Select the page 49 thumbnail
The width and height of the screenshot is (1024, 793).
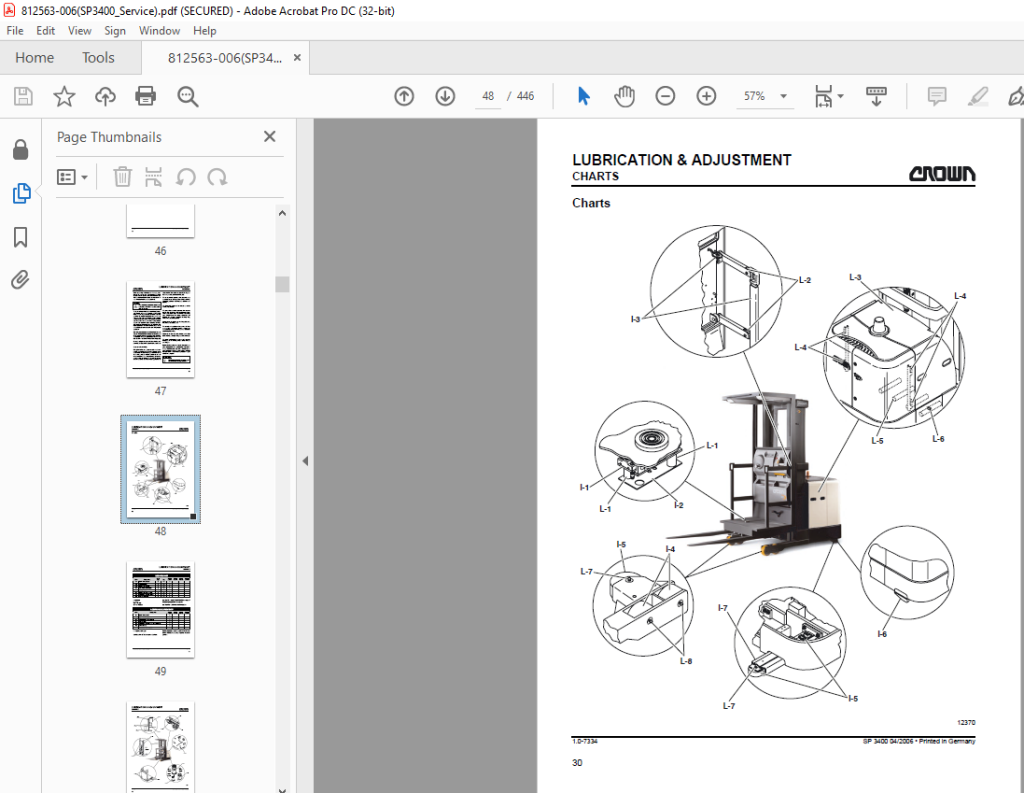[161, 609]
